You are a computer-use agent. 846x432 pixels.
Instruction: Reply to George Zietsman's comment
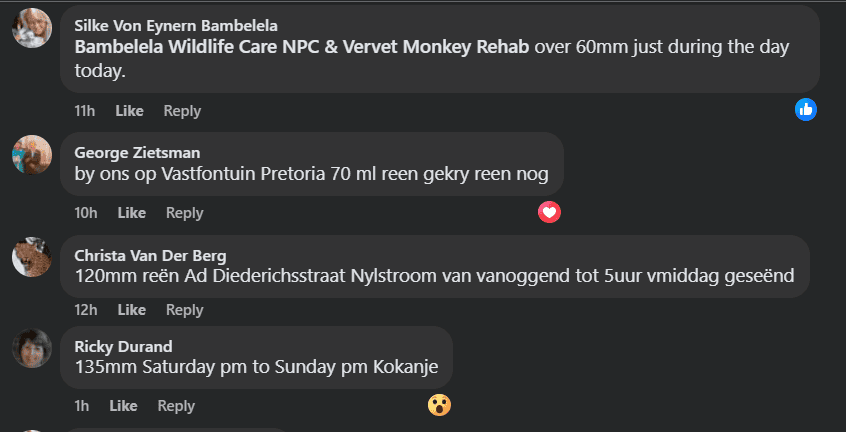(184, 213)
